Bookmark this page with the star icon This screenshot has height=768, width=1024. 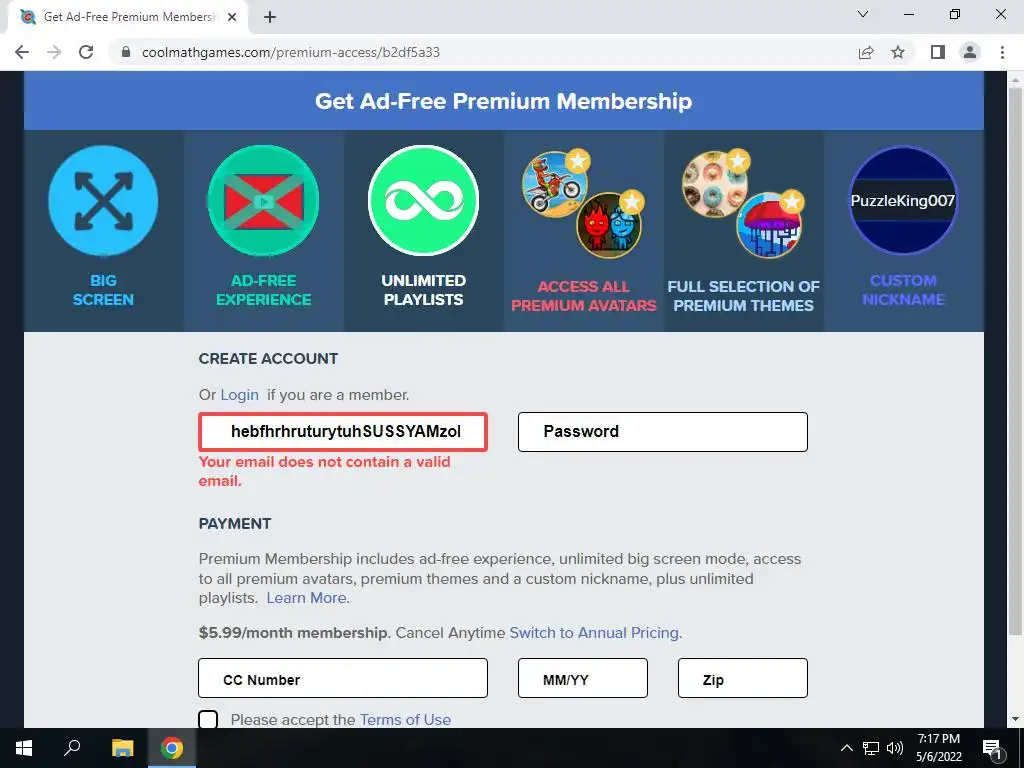click(x=898, y=52)
